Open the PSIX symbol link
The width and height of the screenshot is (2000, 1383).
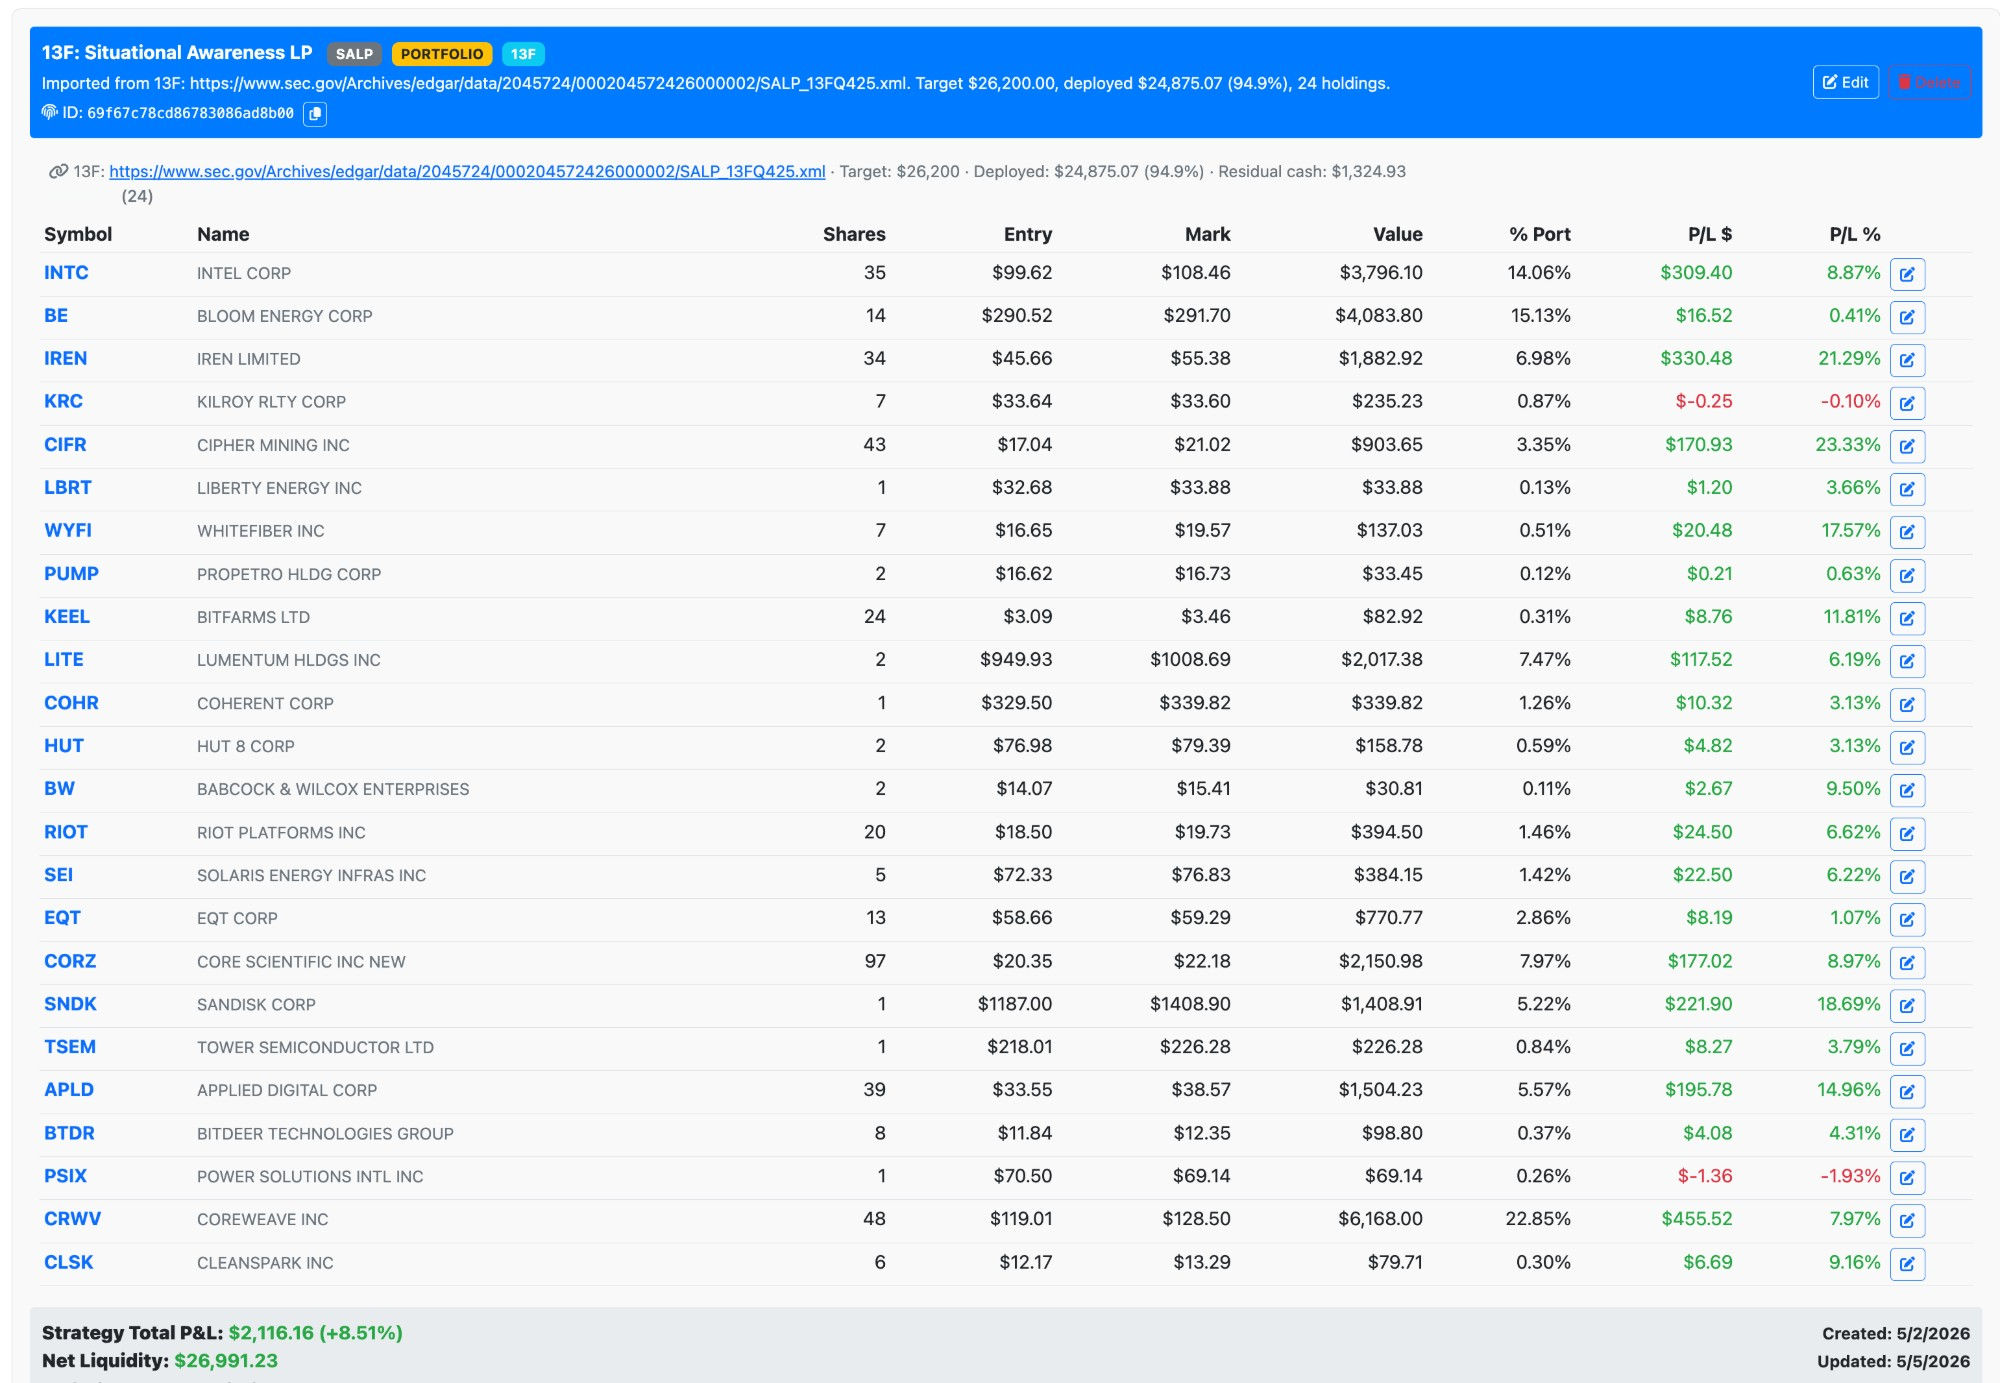[x=65, y=1175]
